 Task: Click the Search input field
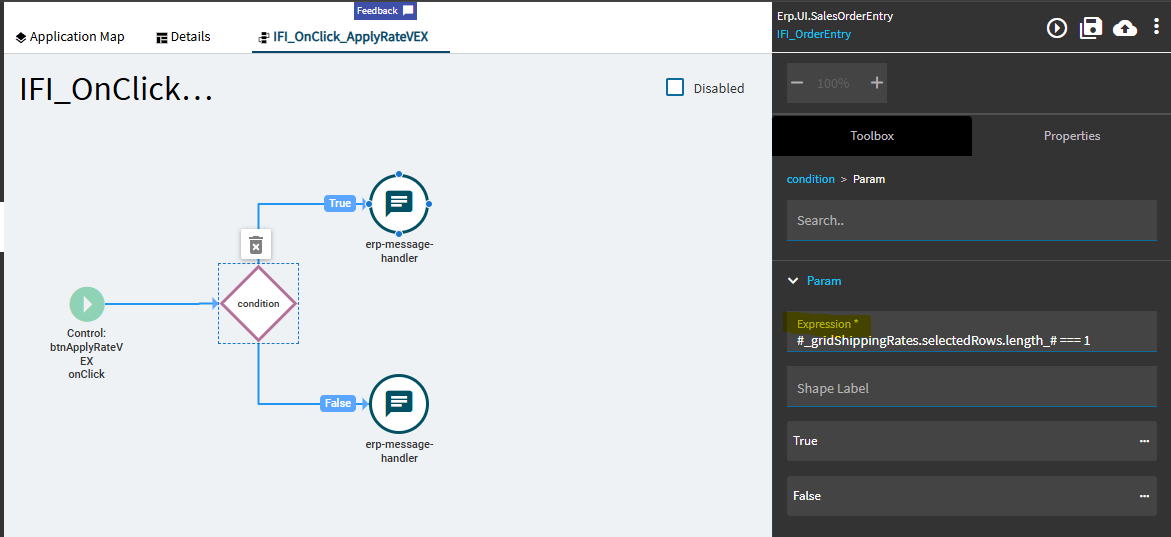pyautogui.click(x=972, y=220)
